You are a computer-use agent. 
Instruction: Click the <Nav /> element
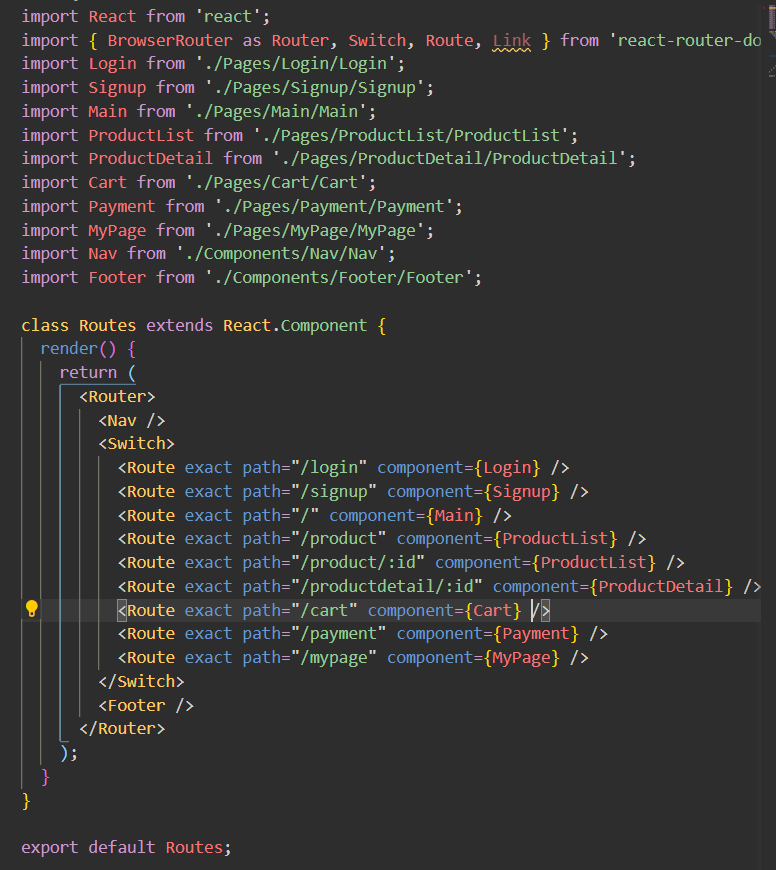point(131,421)
